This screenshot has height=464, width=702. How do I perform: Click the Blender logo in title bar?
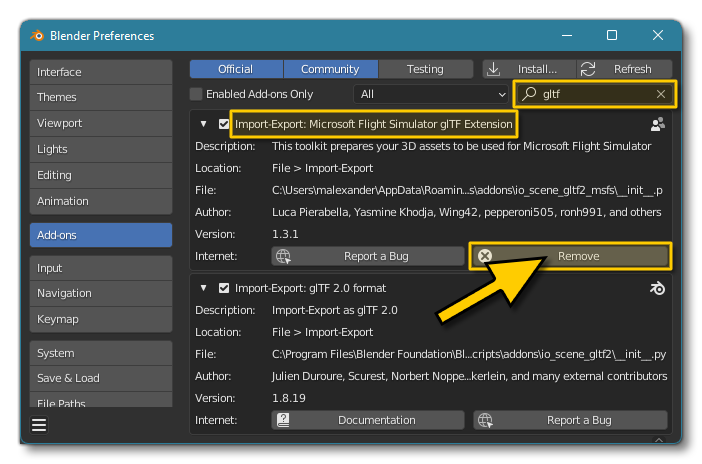[x=37, y=35]
